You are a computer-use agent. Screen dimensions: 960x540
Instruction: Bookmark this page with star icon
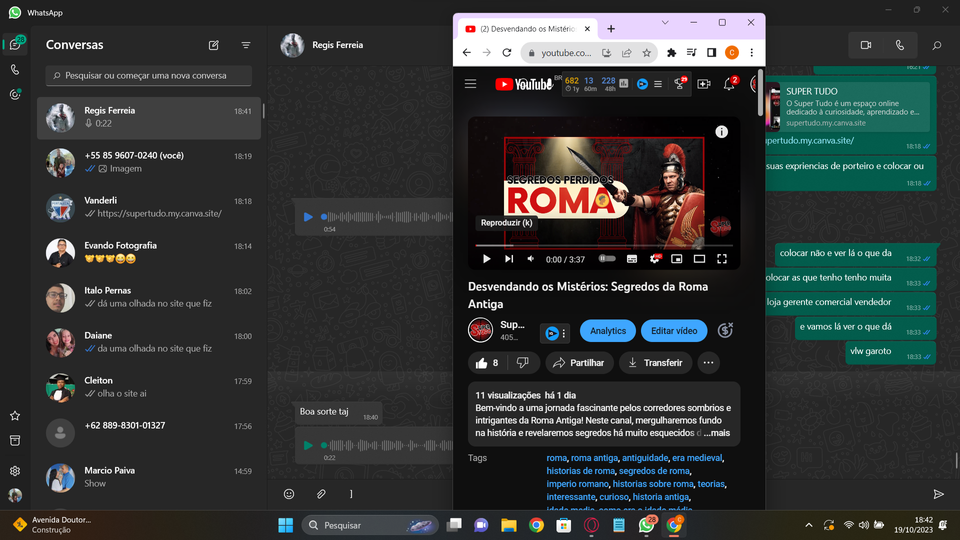click(647, 53)
